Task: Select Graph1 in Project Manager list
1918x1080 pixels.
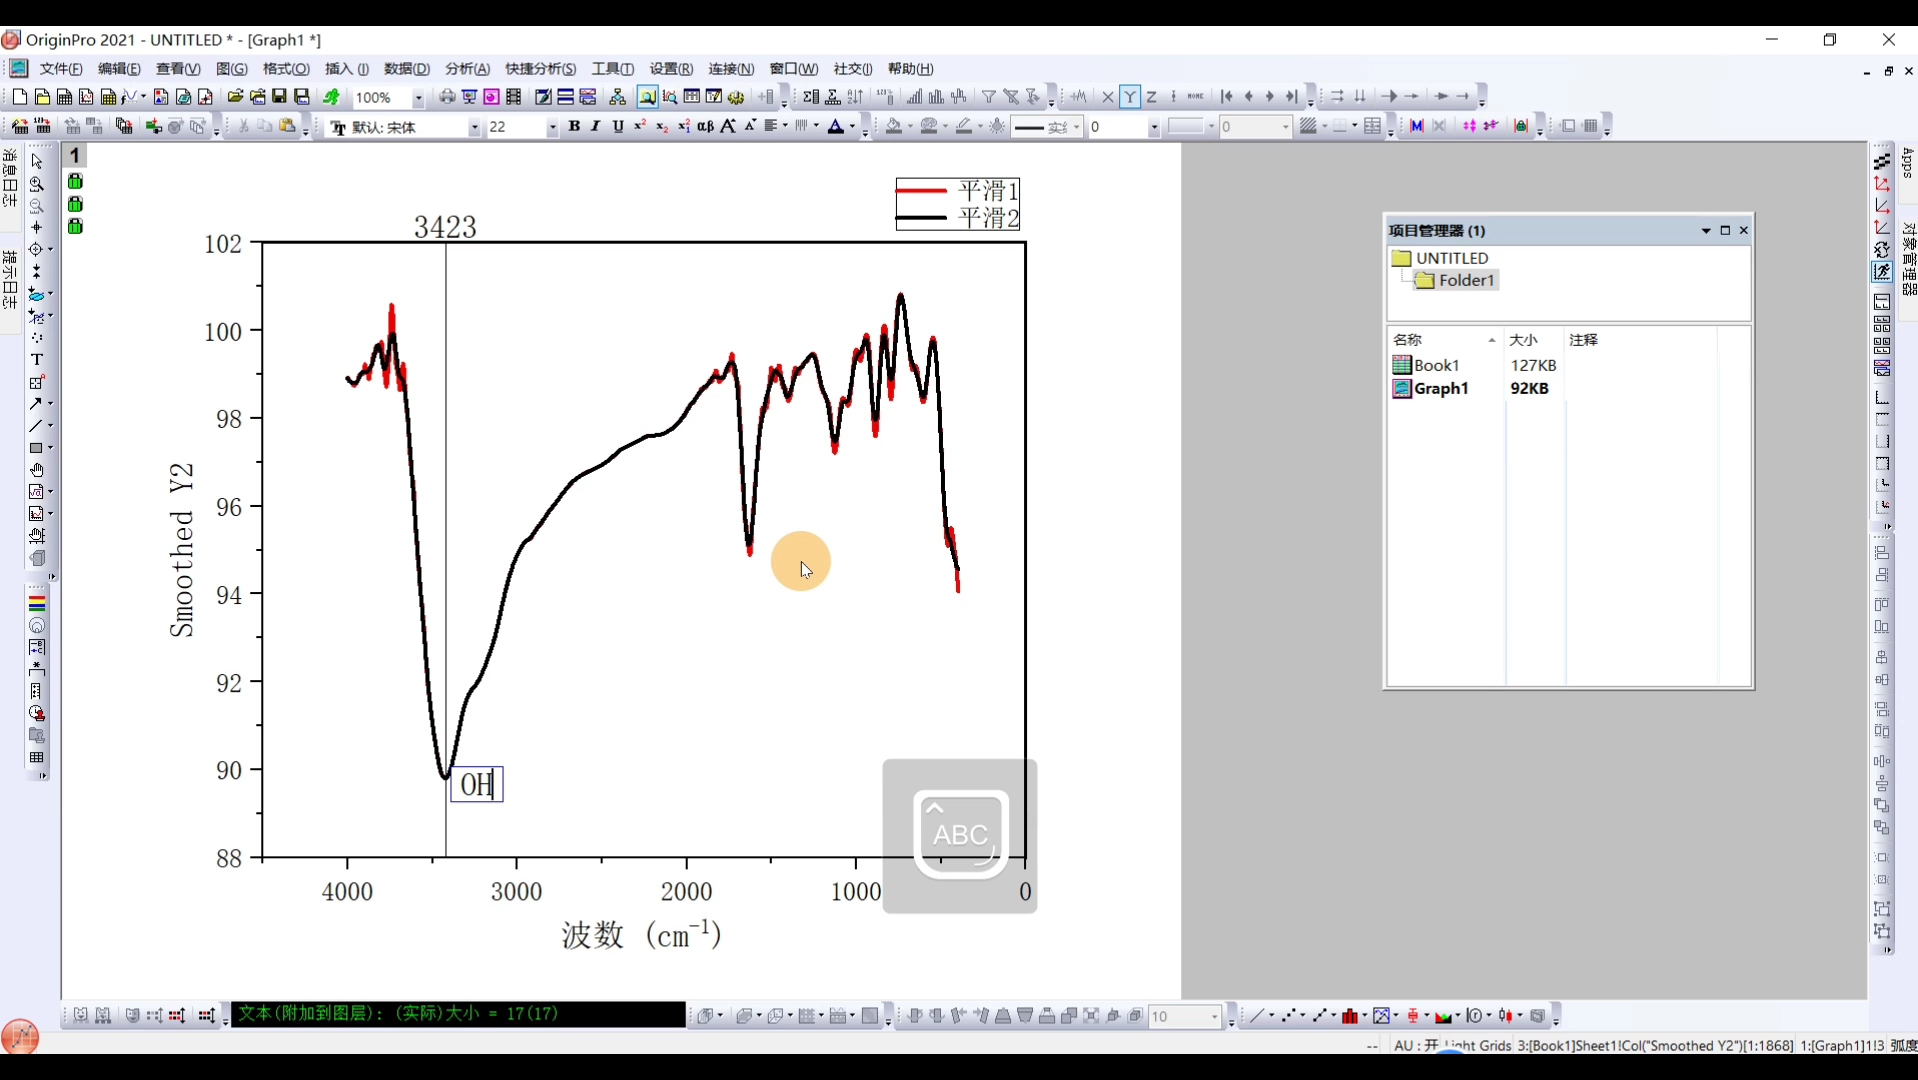Action: click(x=1431, y=389)
